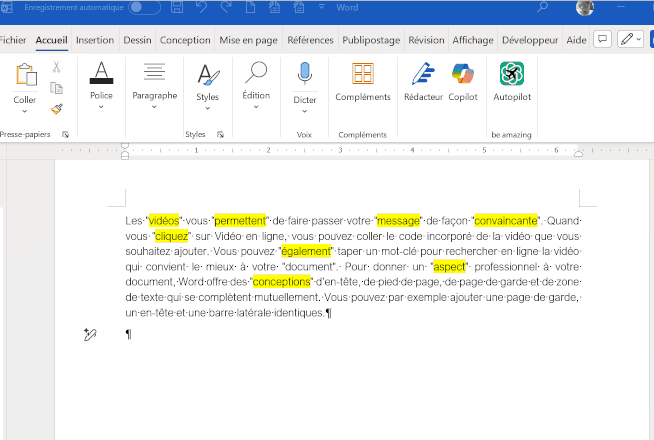The width and height of the screenshot is (654, 440).
Task: Expand the Coller paste options arrow
Action: tap(25, 113)
